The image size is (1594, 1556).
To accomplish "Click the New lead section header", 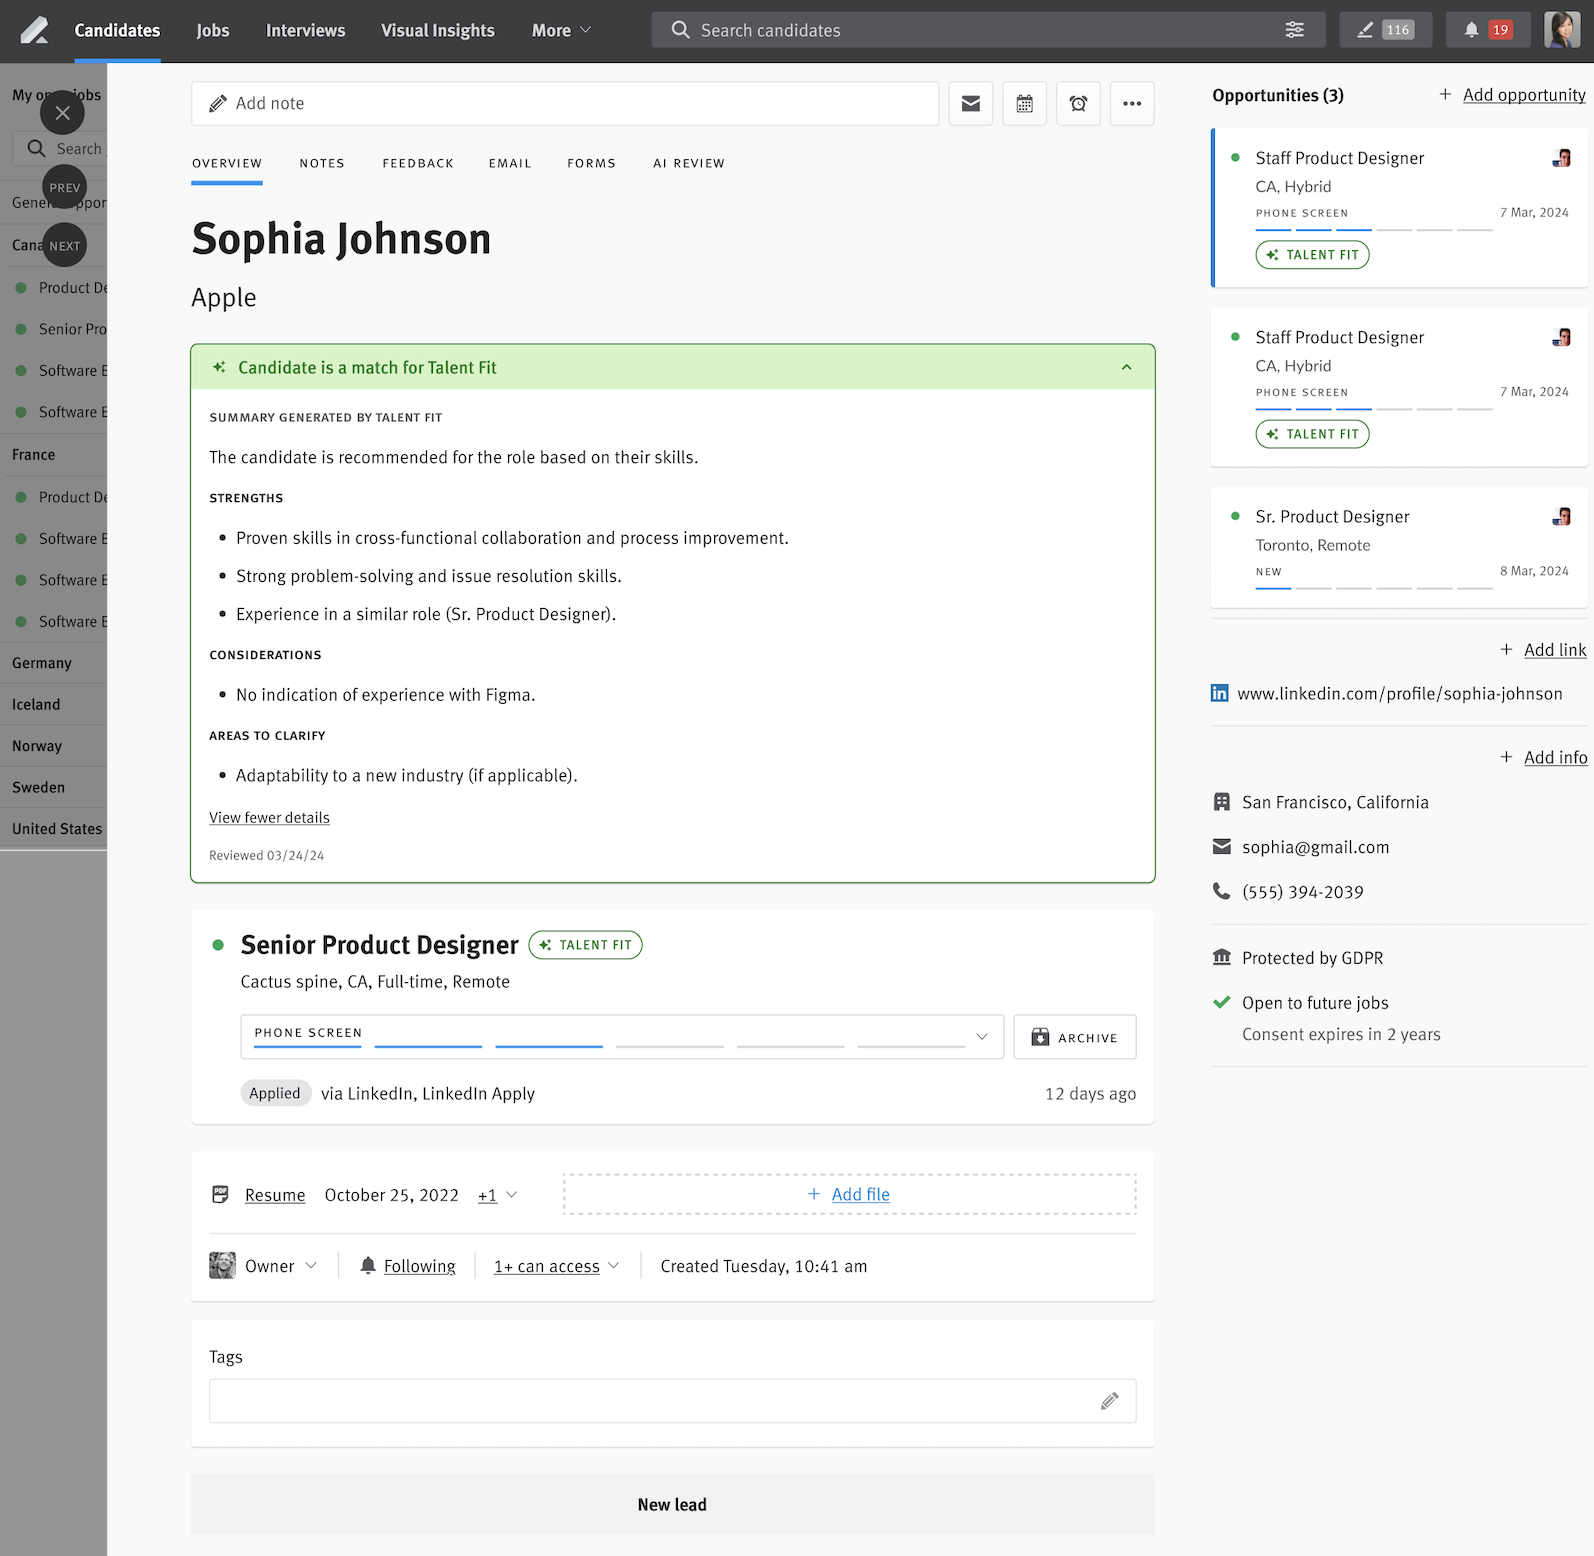I will pos(673,1505).
